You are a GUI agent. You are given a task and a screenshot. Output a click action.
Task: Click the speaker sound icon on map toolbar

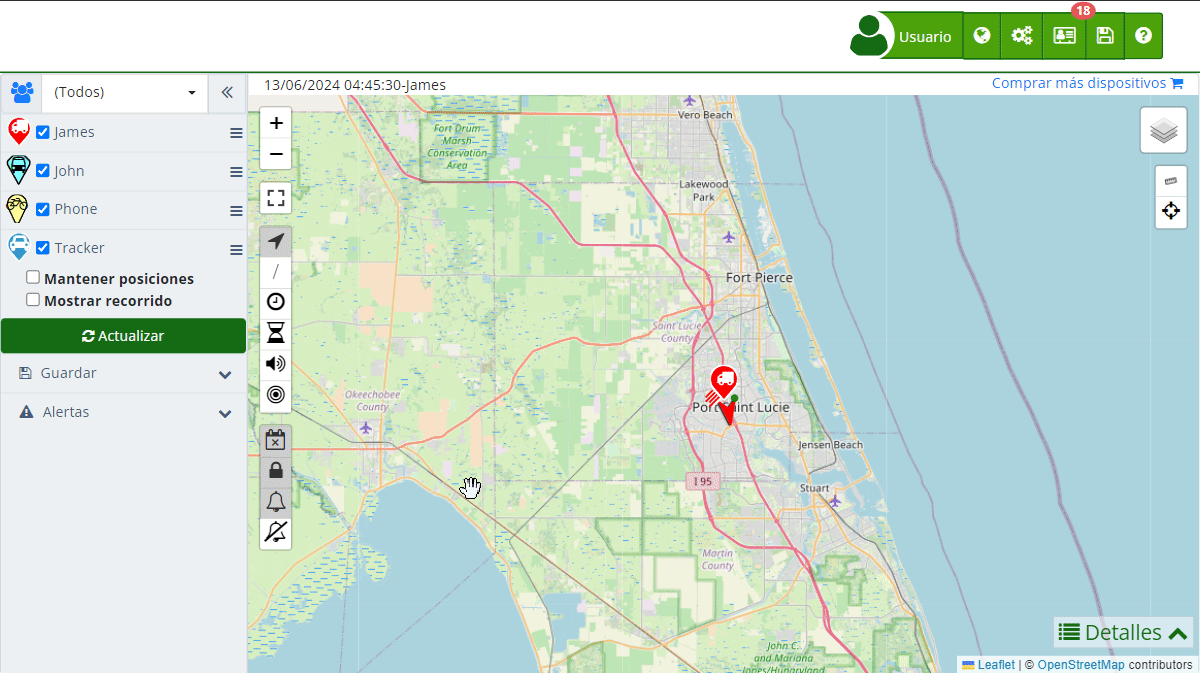tap(276, 364)
